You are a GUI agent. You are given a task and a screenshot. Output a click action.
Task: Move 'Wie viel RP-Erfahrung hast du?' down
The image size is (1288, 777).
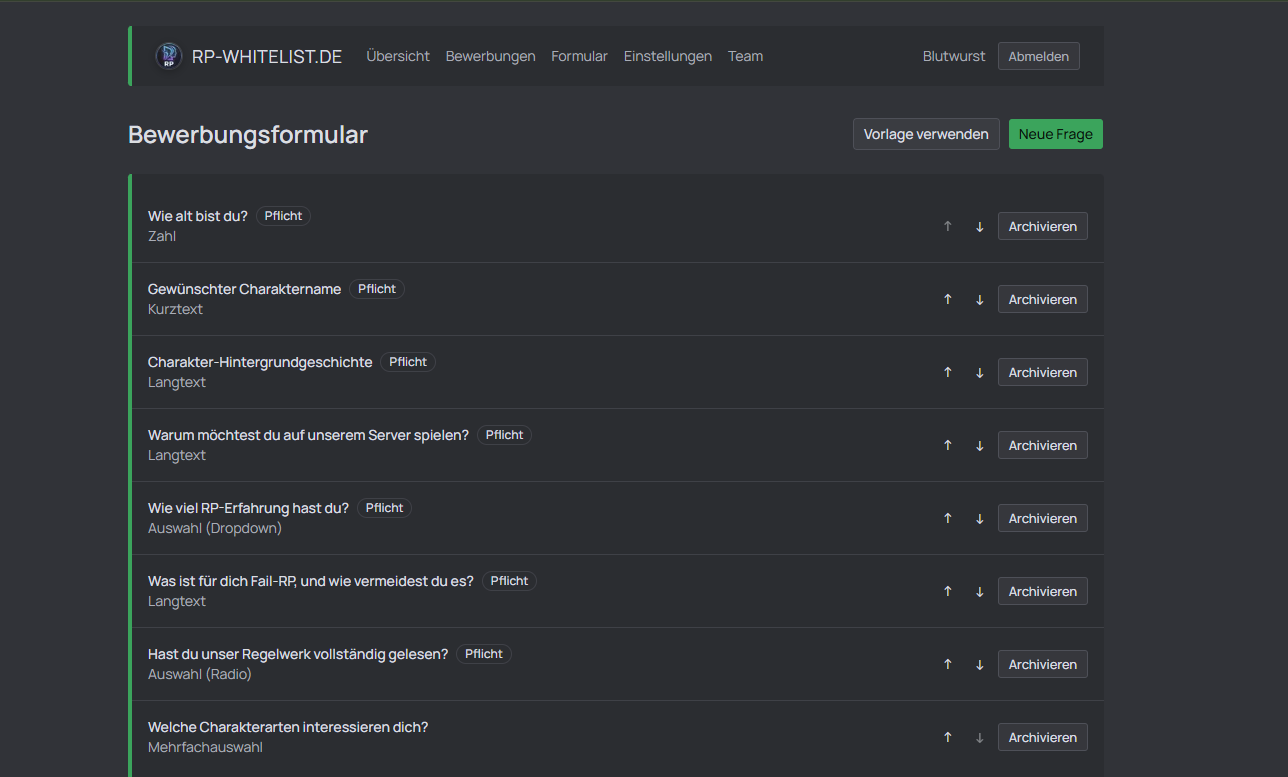(x=980, y=518)
